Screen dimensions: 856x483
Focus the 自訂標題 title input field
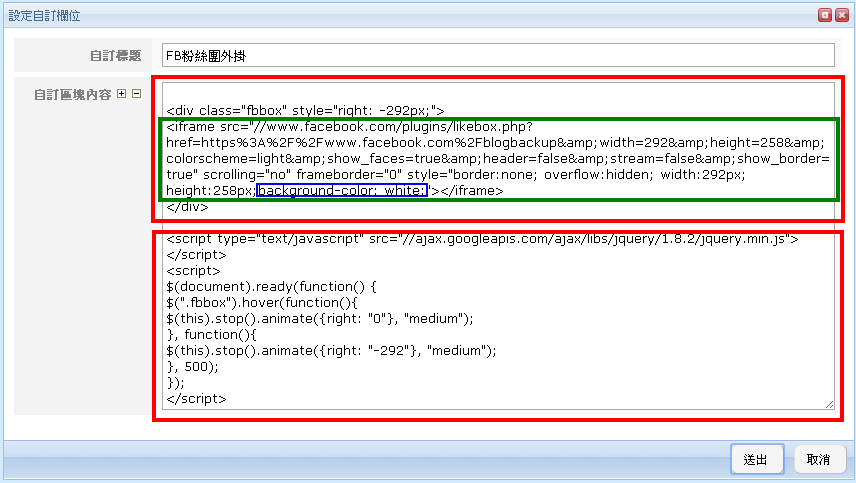coord(498,56)
